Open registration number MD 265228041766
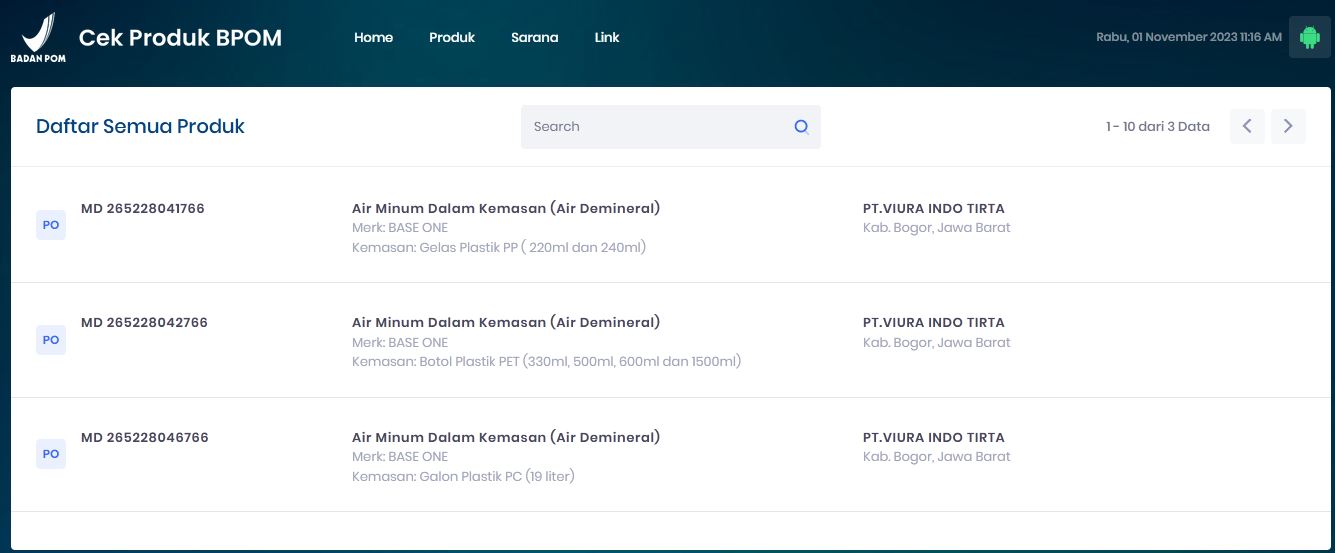The height and width of the screenshot is (553, 1335). pyautogui.click(x=143, y=209)
